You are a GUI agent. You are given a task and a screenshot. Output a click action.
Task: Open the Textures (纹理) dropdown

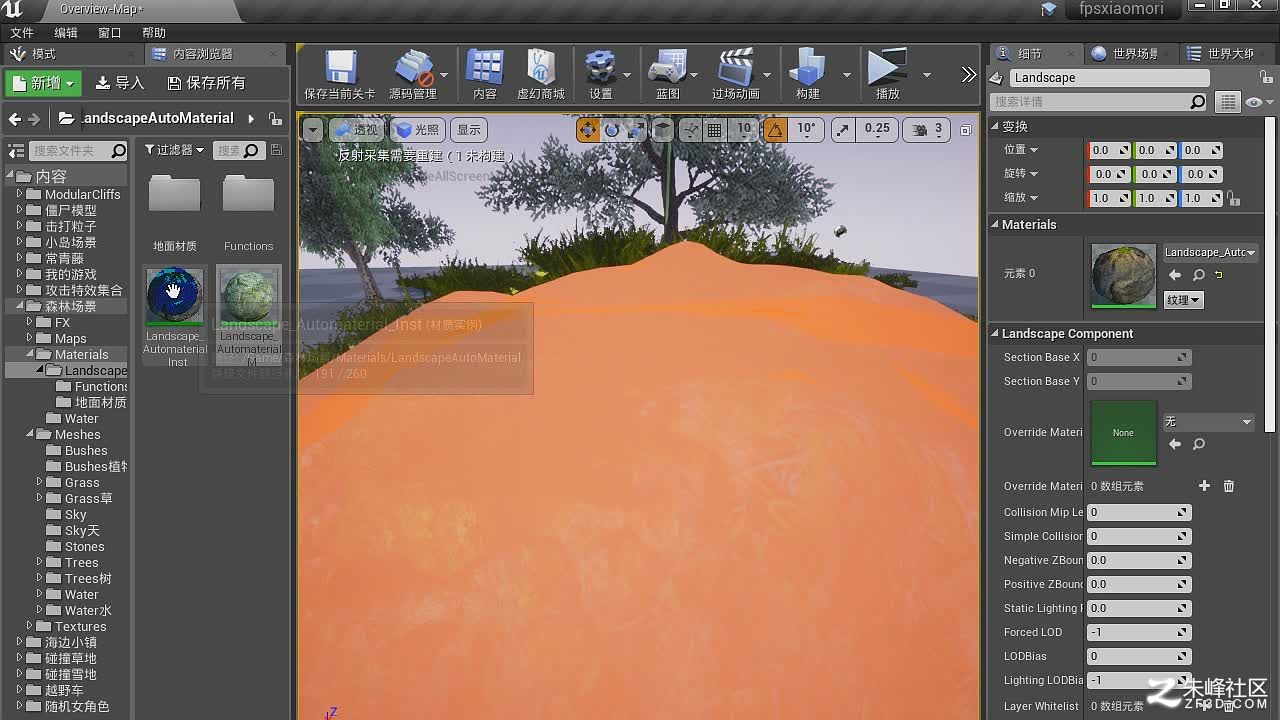pos(1183,300)
